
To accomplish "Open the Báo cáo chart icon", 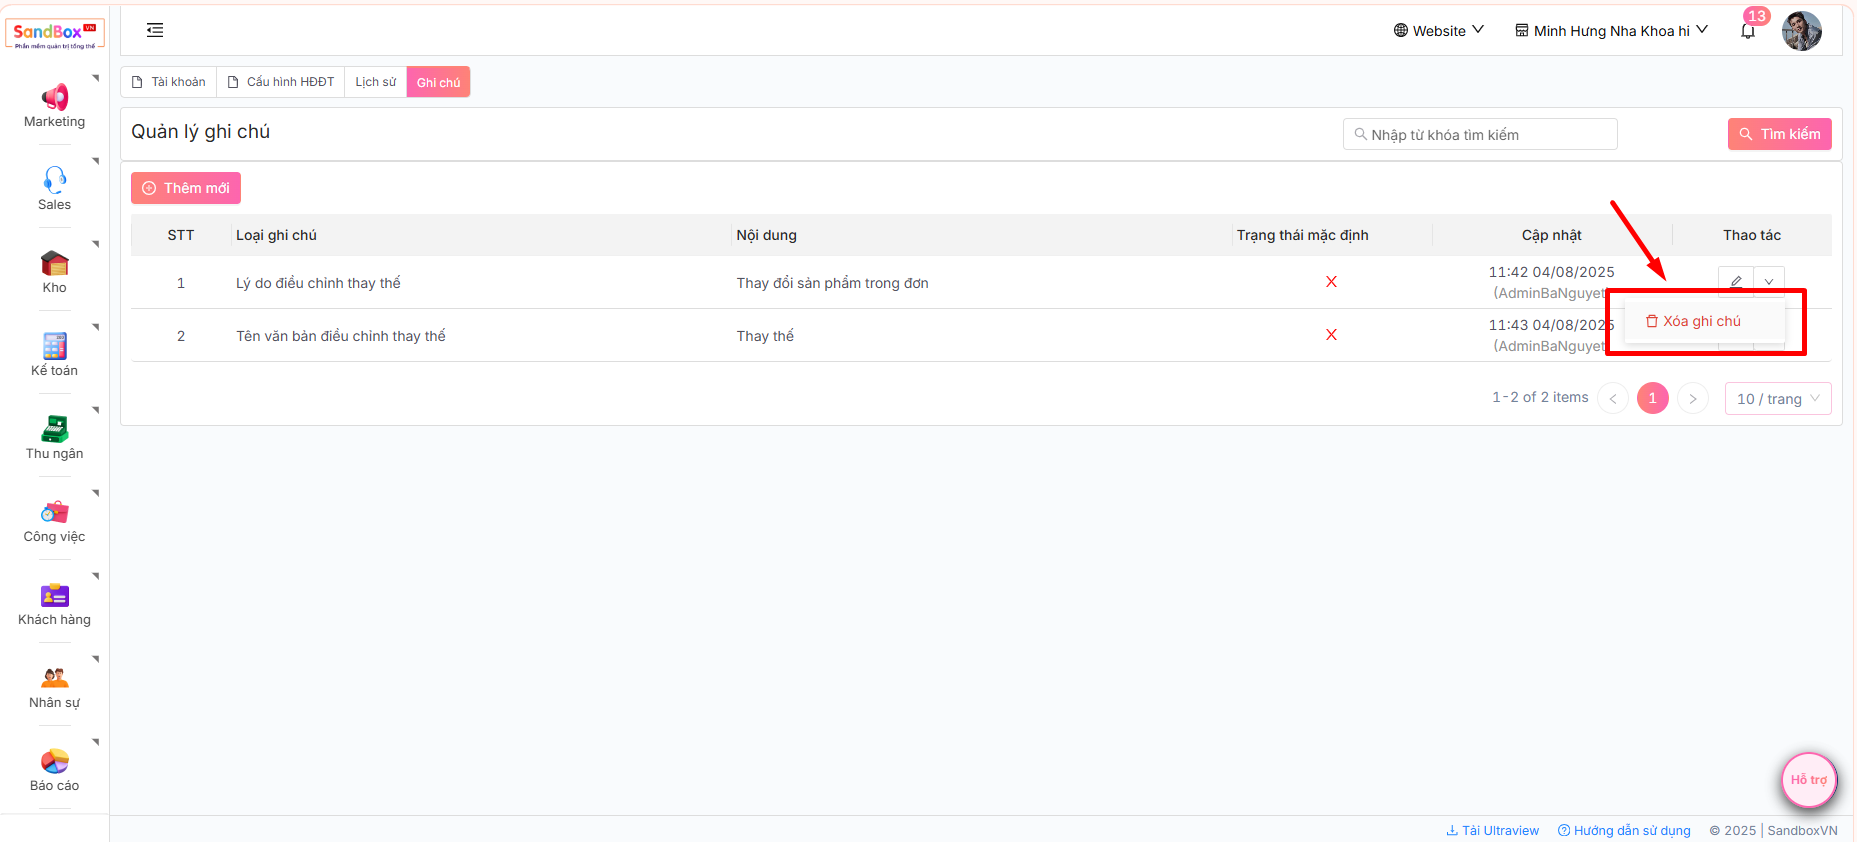I will [54, 761].
